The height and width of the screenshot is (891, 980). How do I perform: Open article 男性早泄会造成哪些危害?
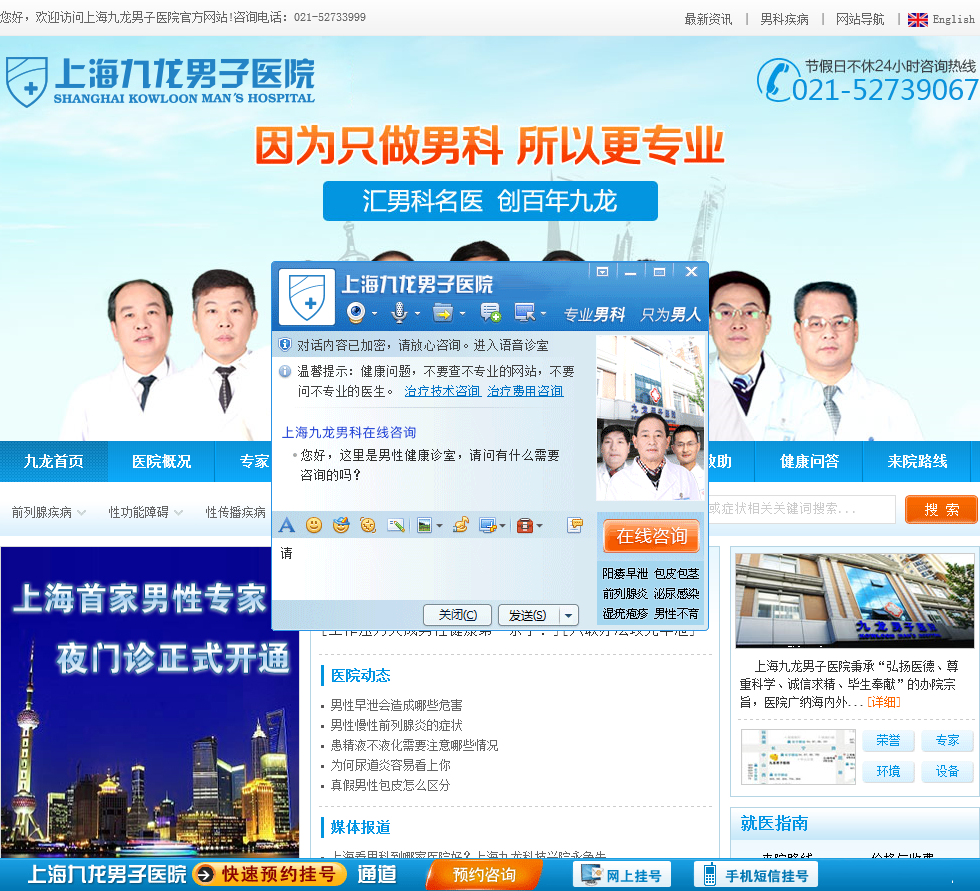coord(396,705)
